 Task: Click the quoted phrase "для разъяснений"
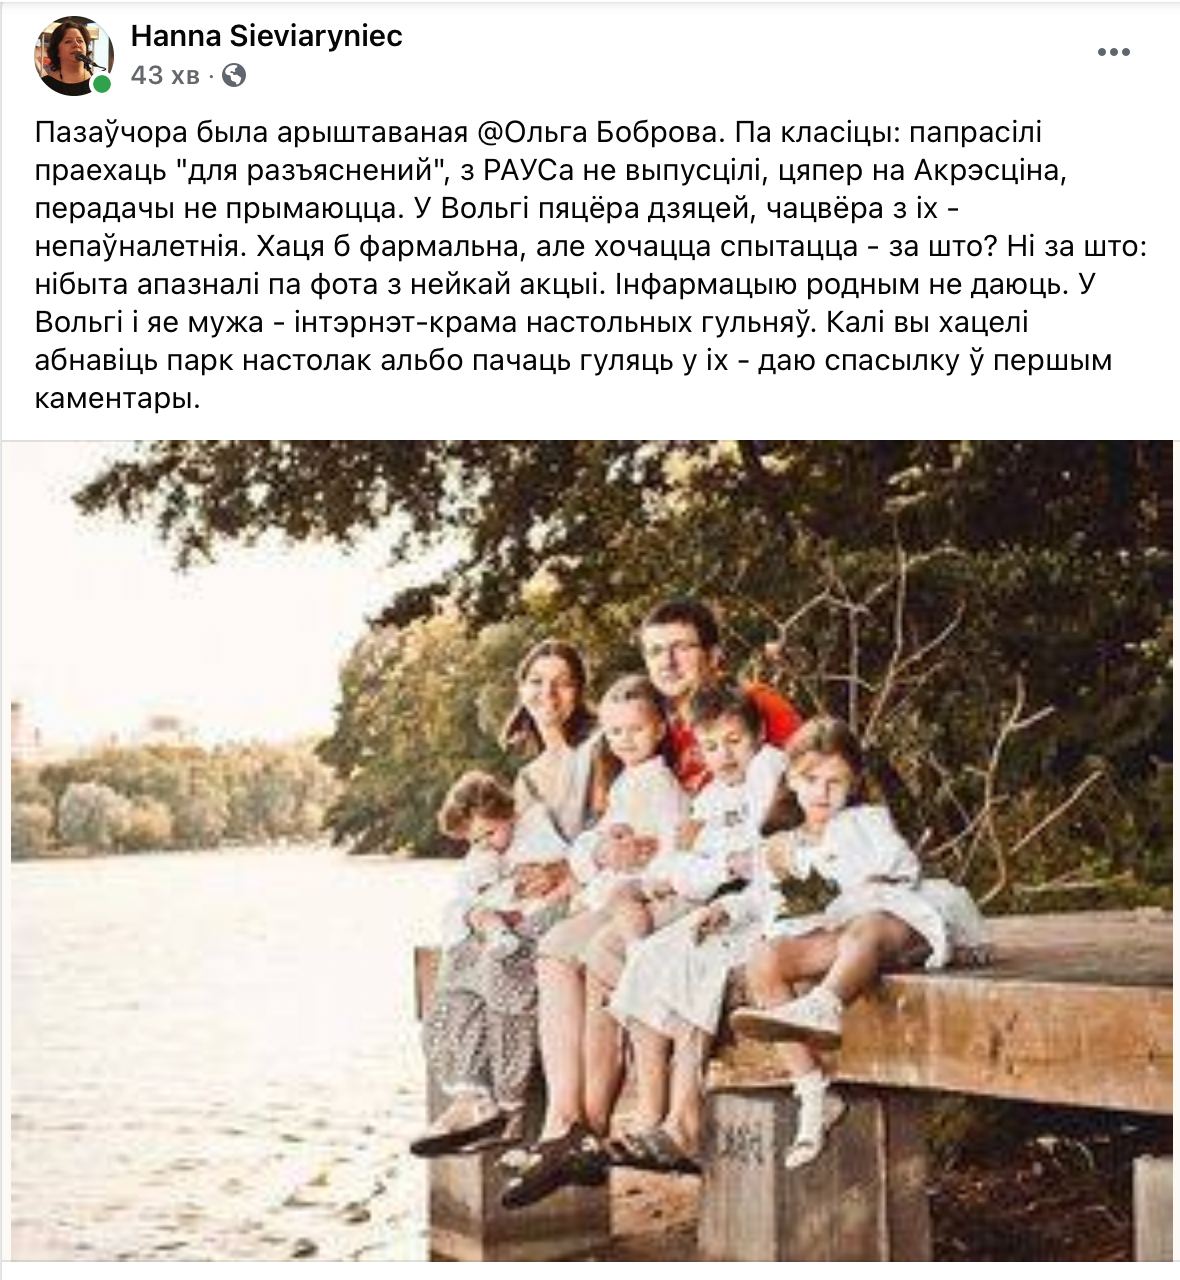317,170
